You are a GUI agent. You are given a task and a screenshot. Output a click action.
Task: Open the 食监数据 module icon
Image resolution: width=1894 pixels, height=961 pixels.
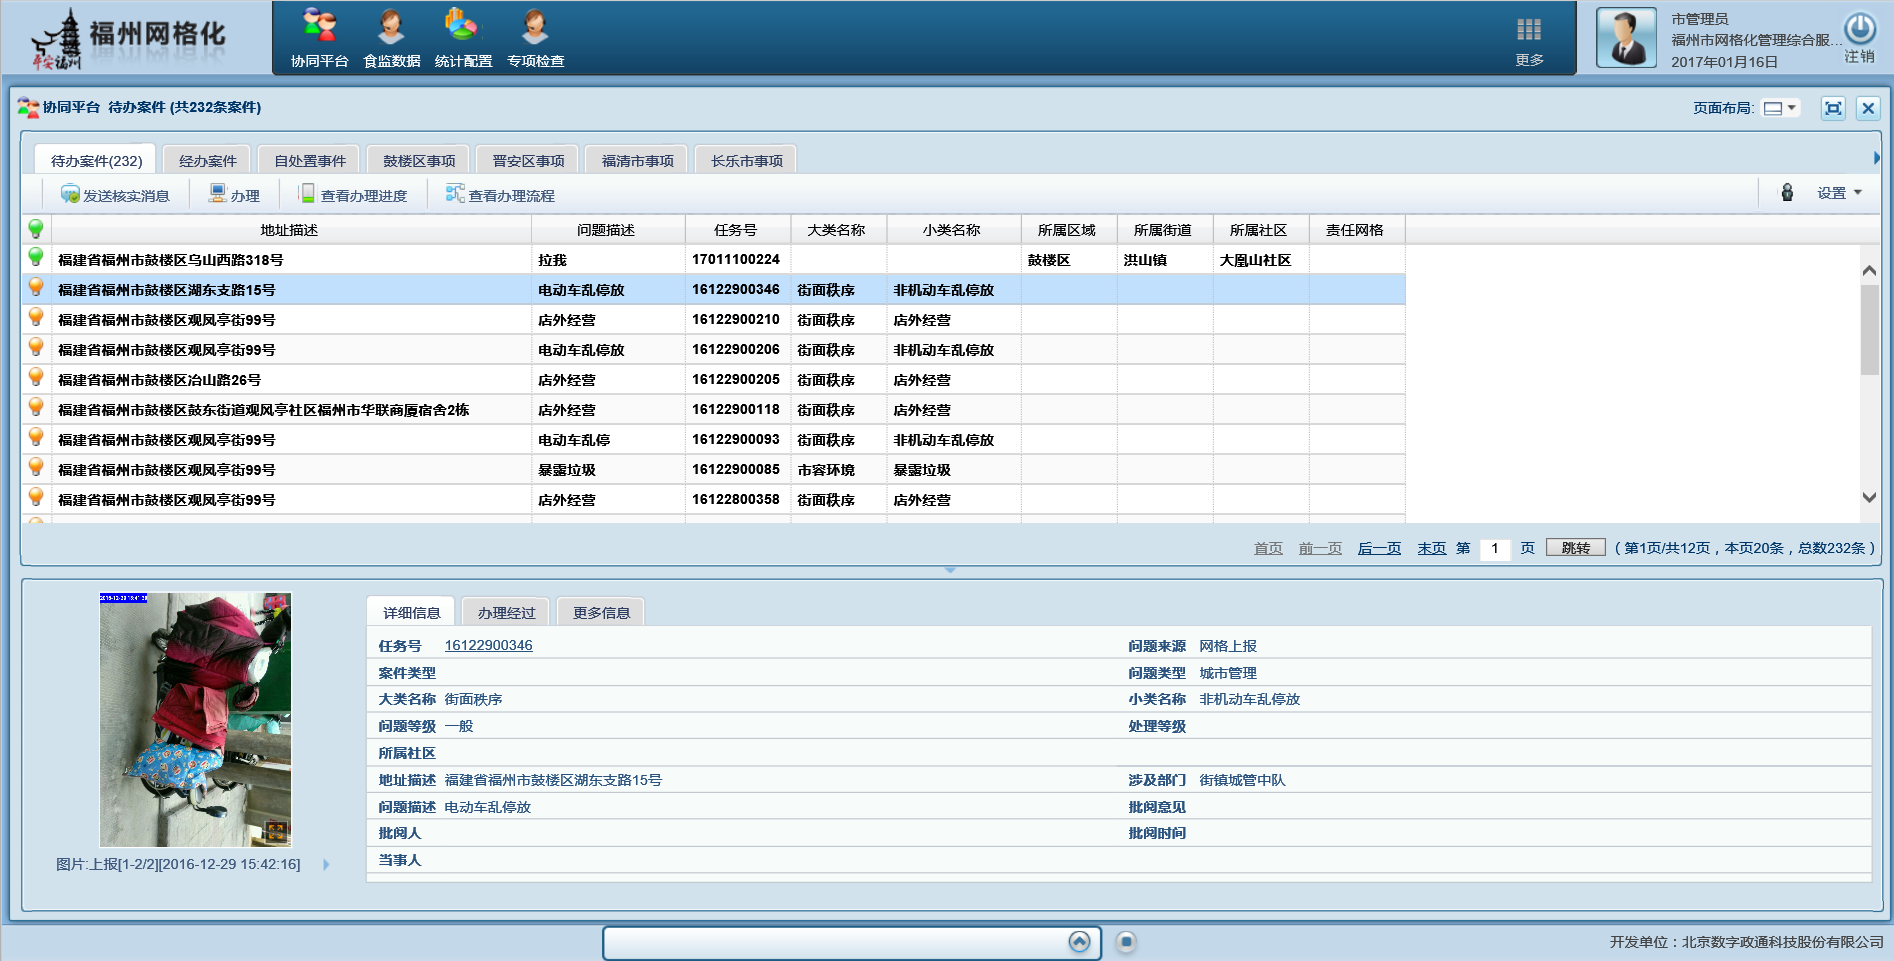(x=391, y=27)
